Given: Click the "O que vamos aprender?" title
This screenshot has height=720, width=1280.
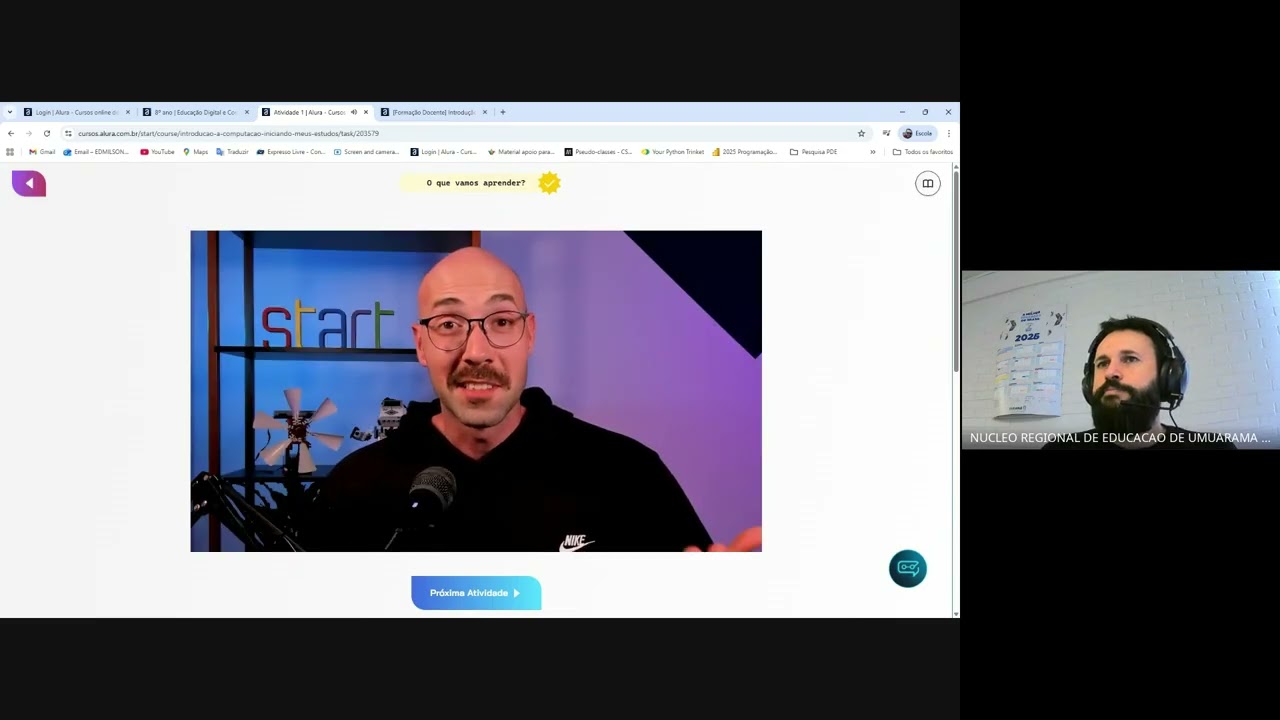Looking at the screenshot, I should coord(476,183).
